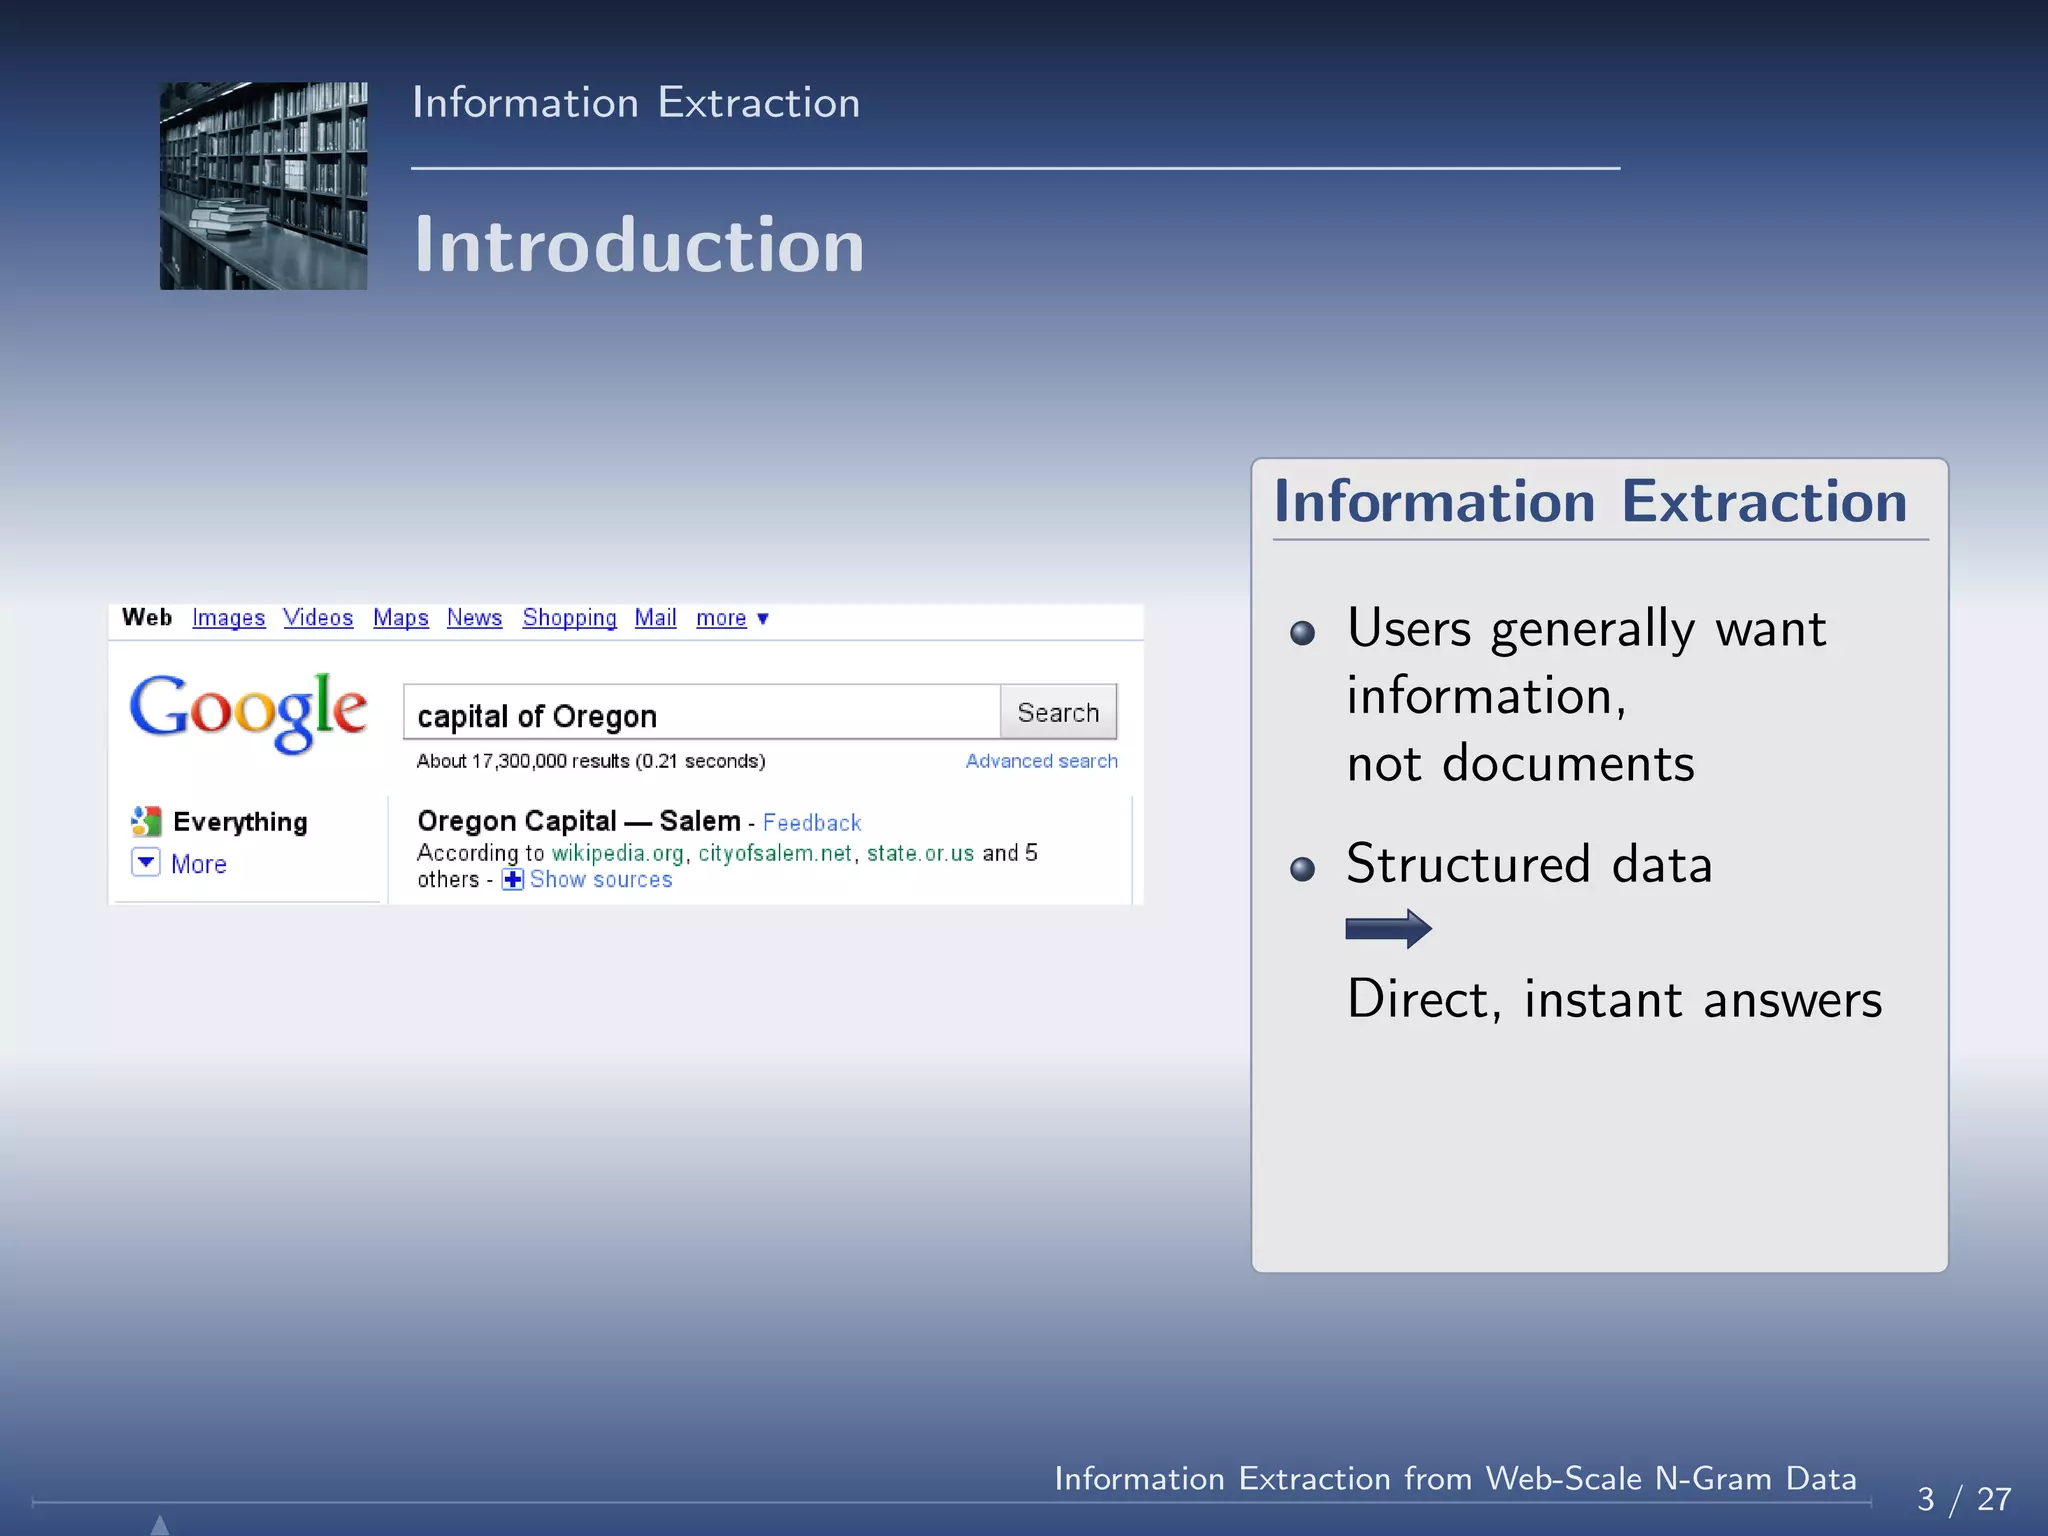Image resolution: width=2048 pixels, height=1536 pixels.
Task: Switch to the Videos tab
Action: 318,618
